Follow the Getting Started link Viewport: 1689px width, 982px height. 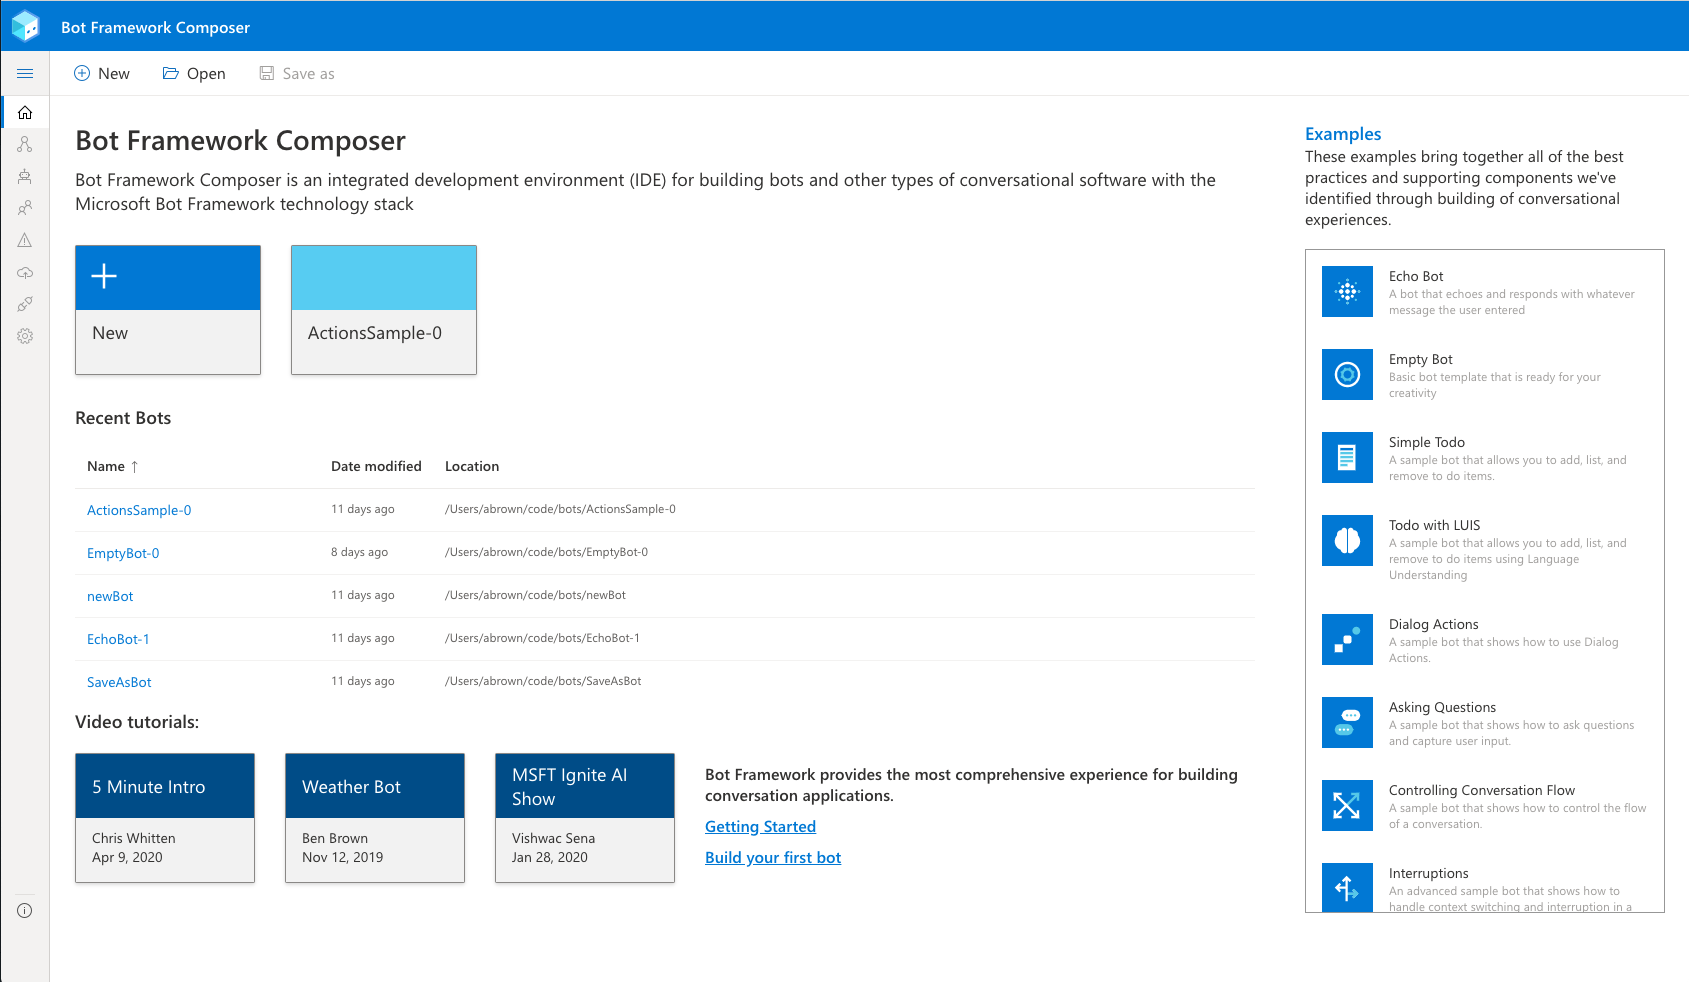point(760,826)
